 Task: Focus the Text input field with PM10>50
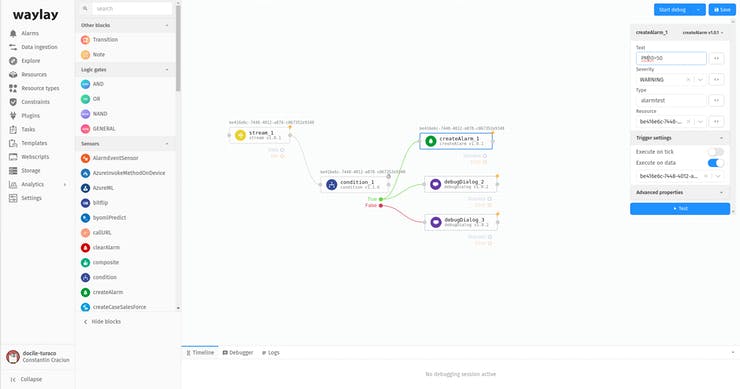pos(671,59)
